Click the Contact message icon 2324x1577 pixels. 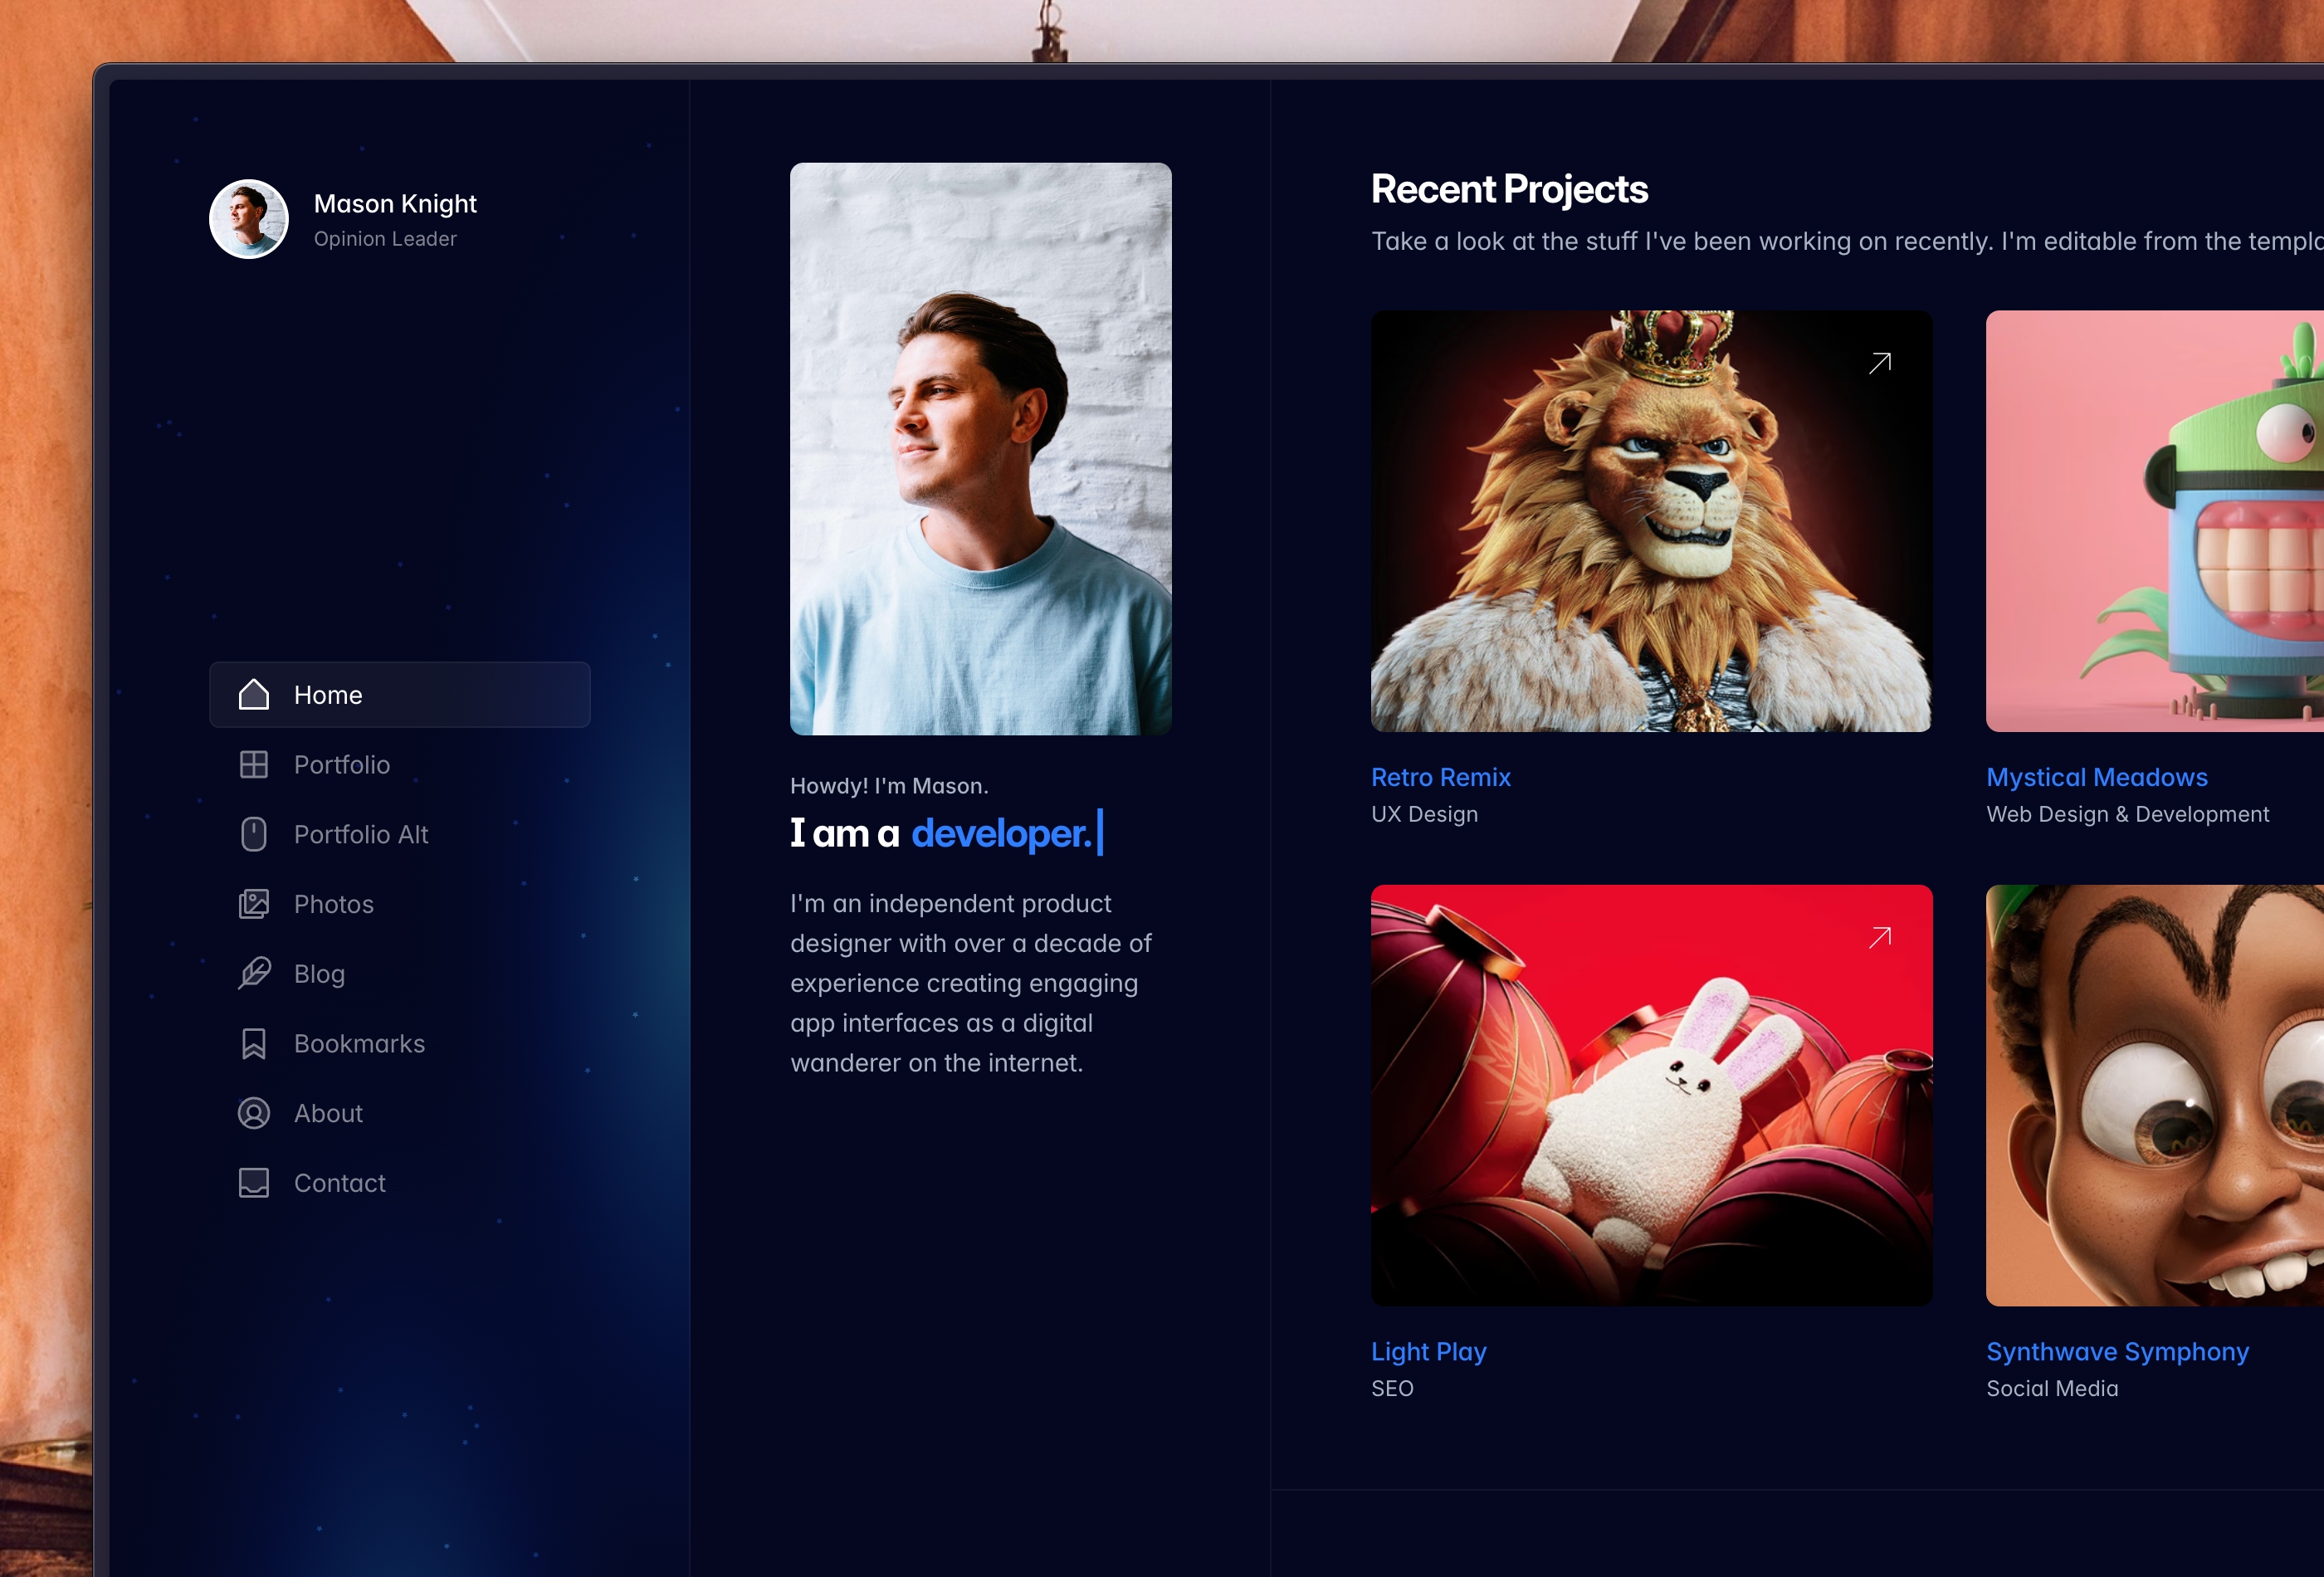[253, 1181]
